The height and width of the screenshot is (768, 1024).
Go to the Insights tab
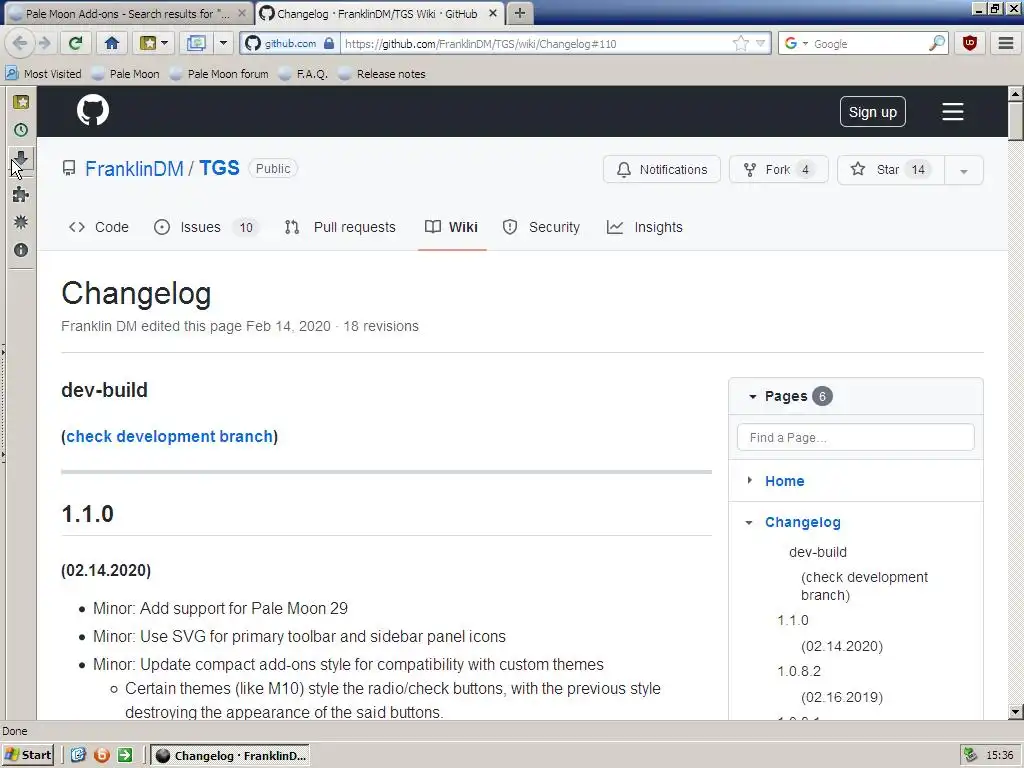(645, 227)
